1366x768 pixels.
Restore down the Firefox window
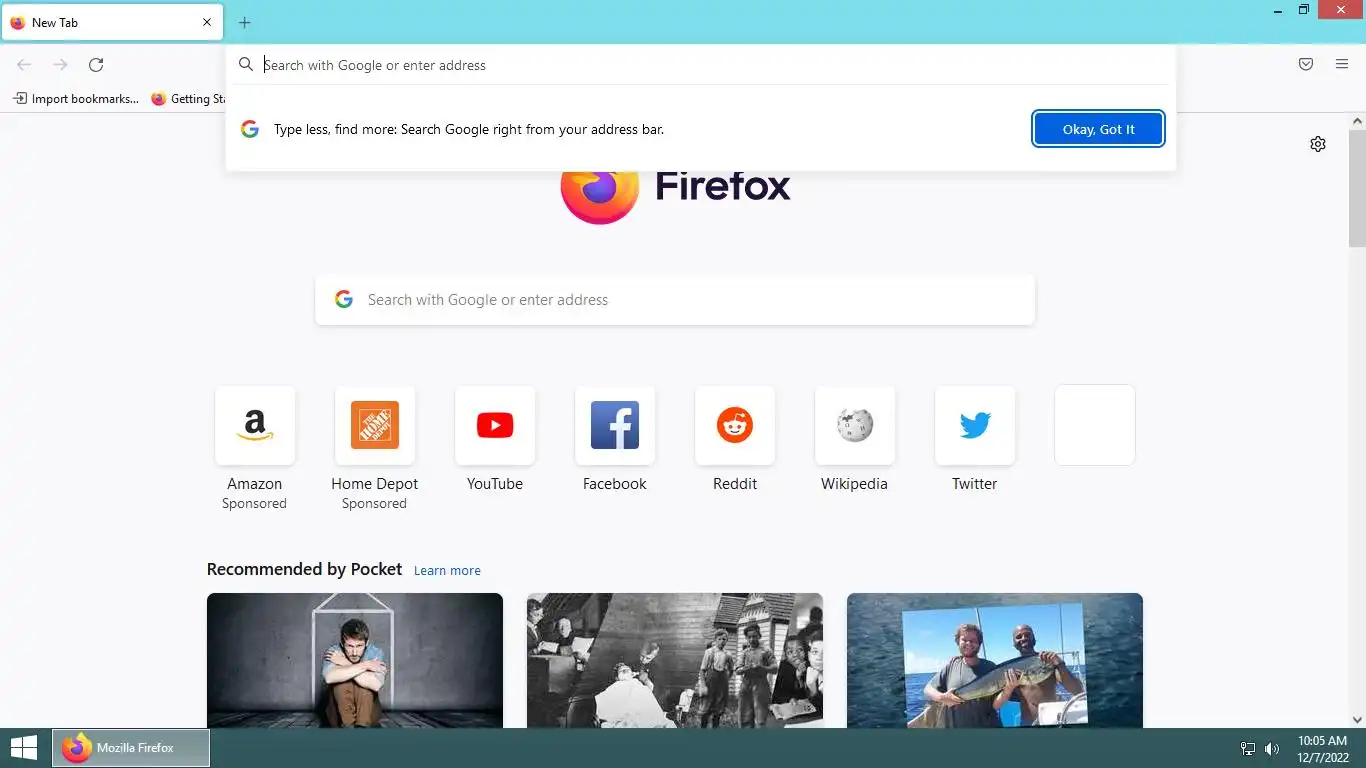click(x=1304, y=10)
